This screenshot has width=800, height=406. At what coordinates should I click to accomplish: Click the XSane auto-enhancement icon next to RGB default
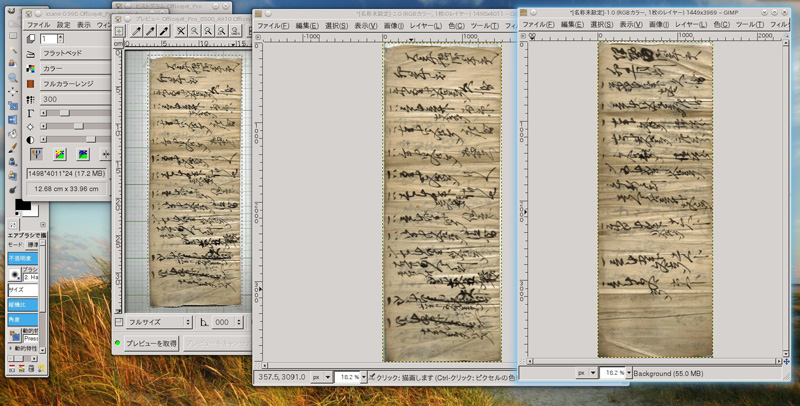click(60, 154)
